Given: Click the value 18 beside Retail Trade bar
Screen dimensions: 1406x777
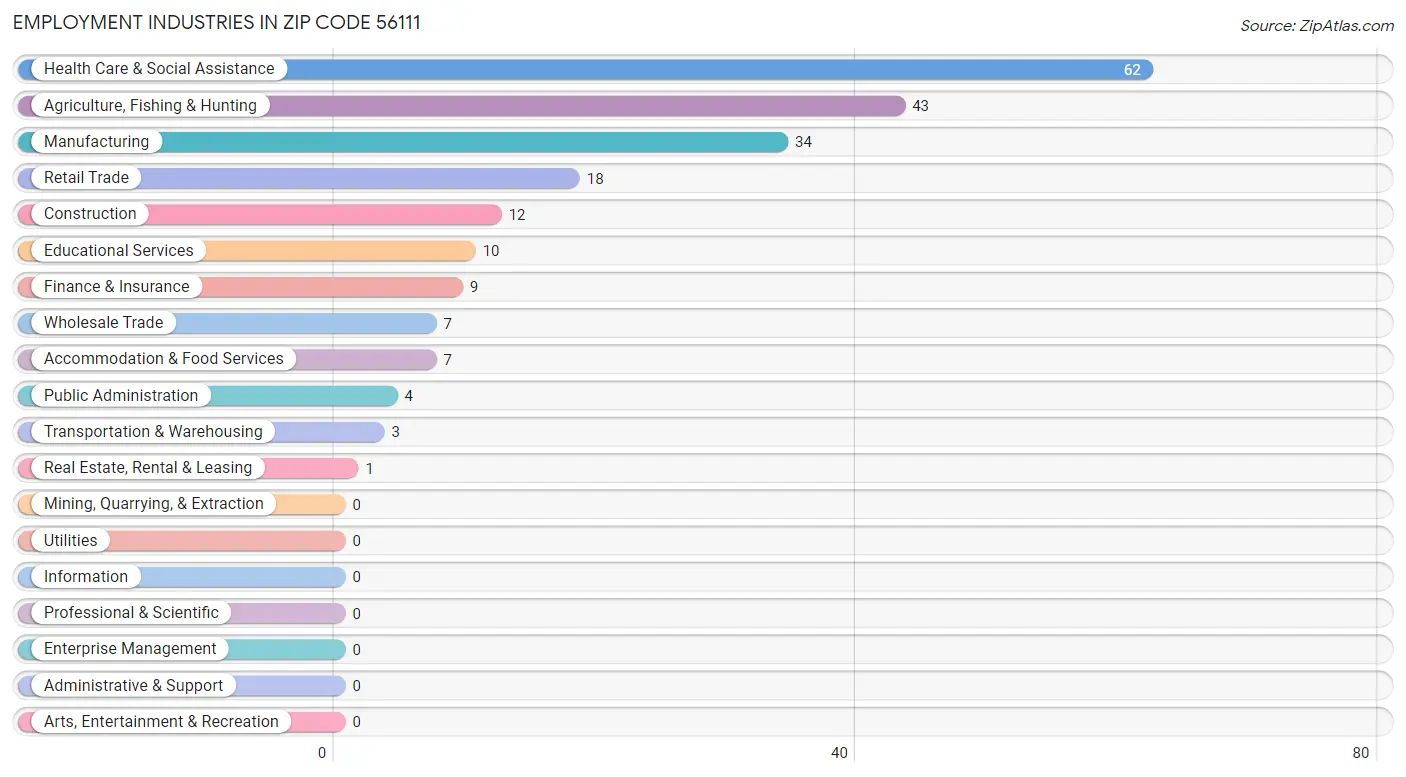Looking at the screenshot, I should coord(595,179).
